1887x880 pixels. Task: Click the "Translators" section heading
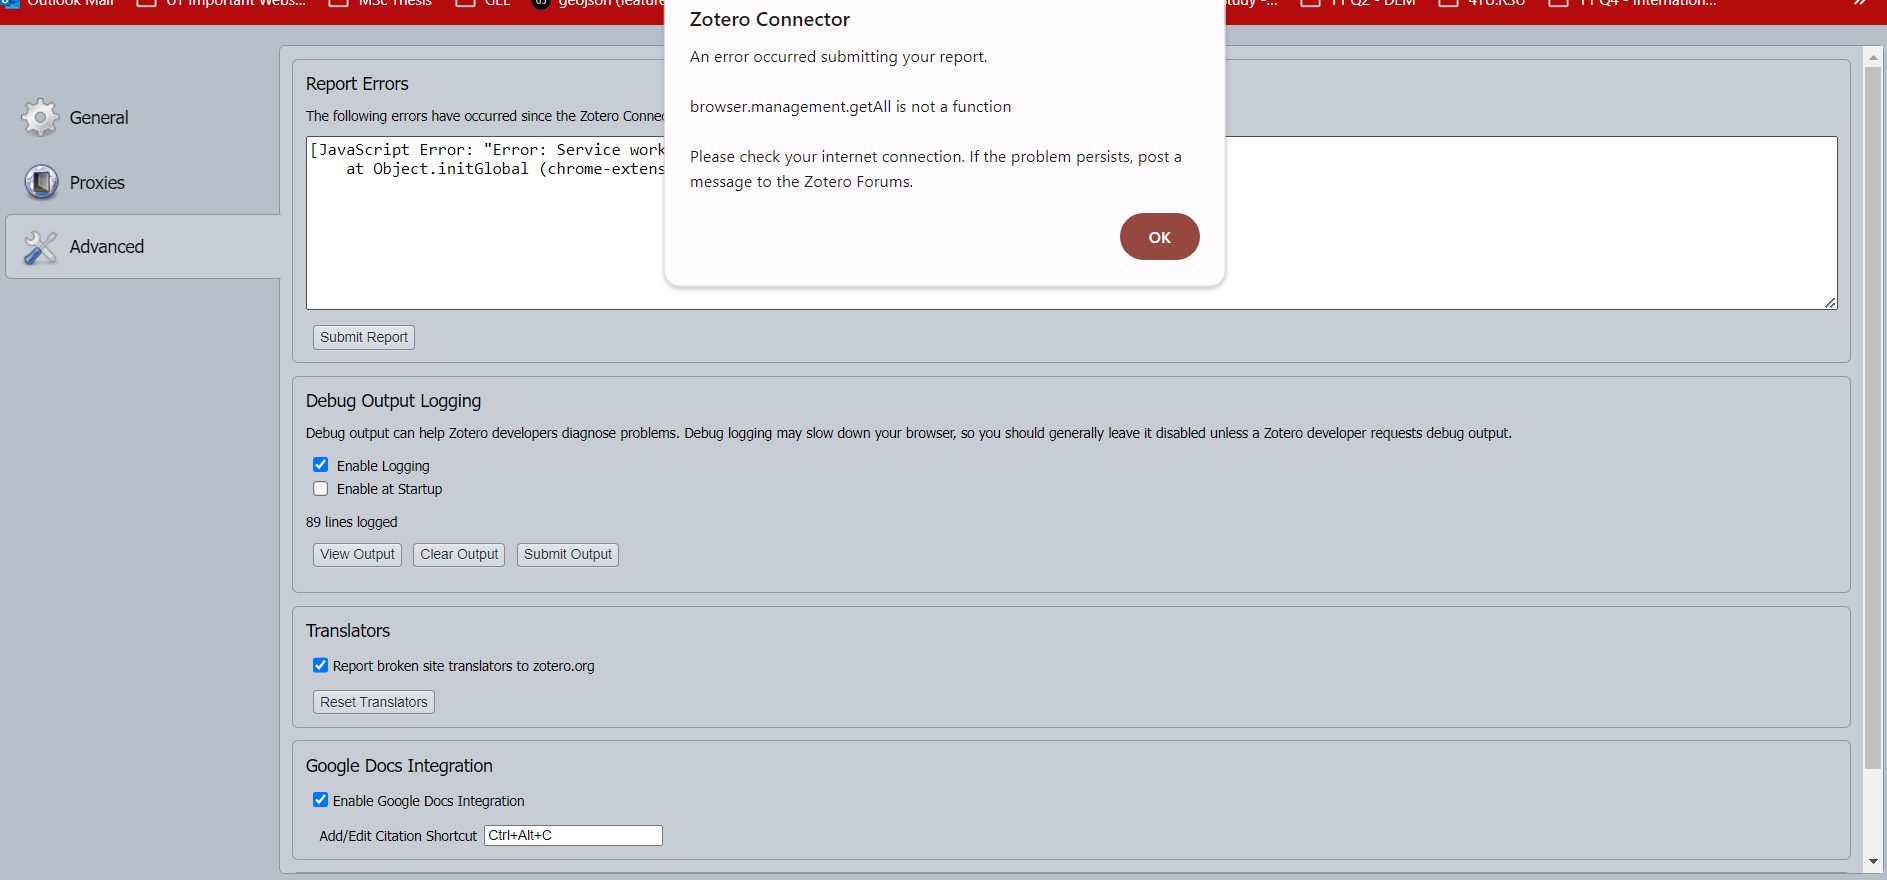click(x=348, y=631)
